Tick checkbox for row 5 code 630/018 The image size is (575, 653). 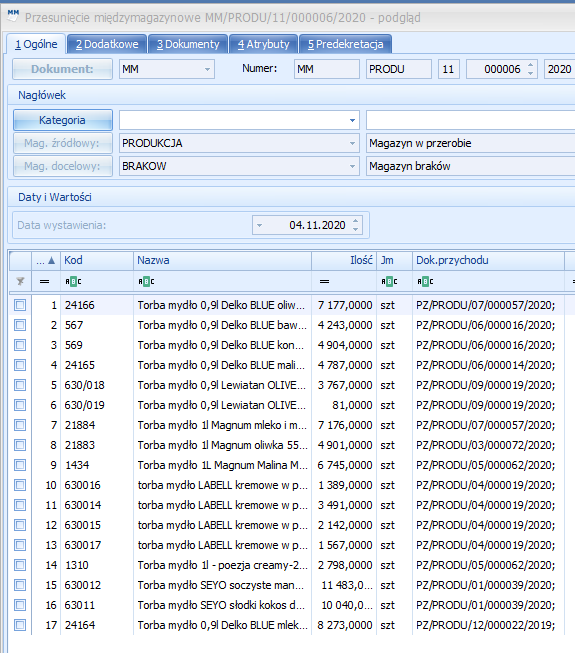[x=20, y=385]
